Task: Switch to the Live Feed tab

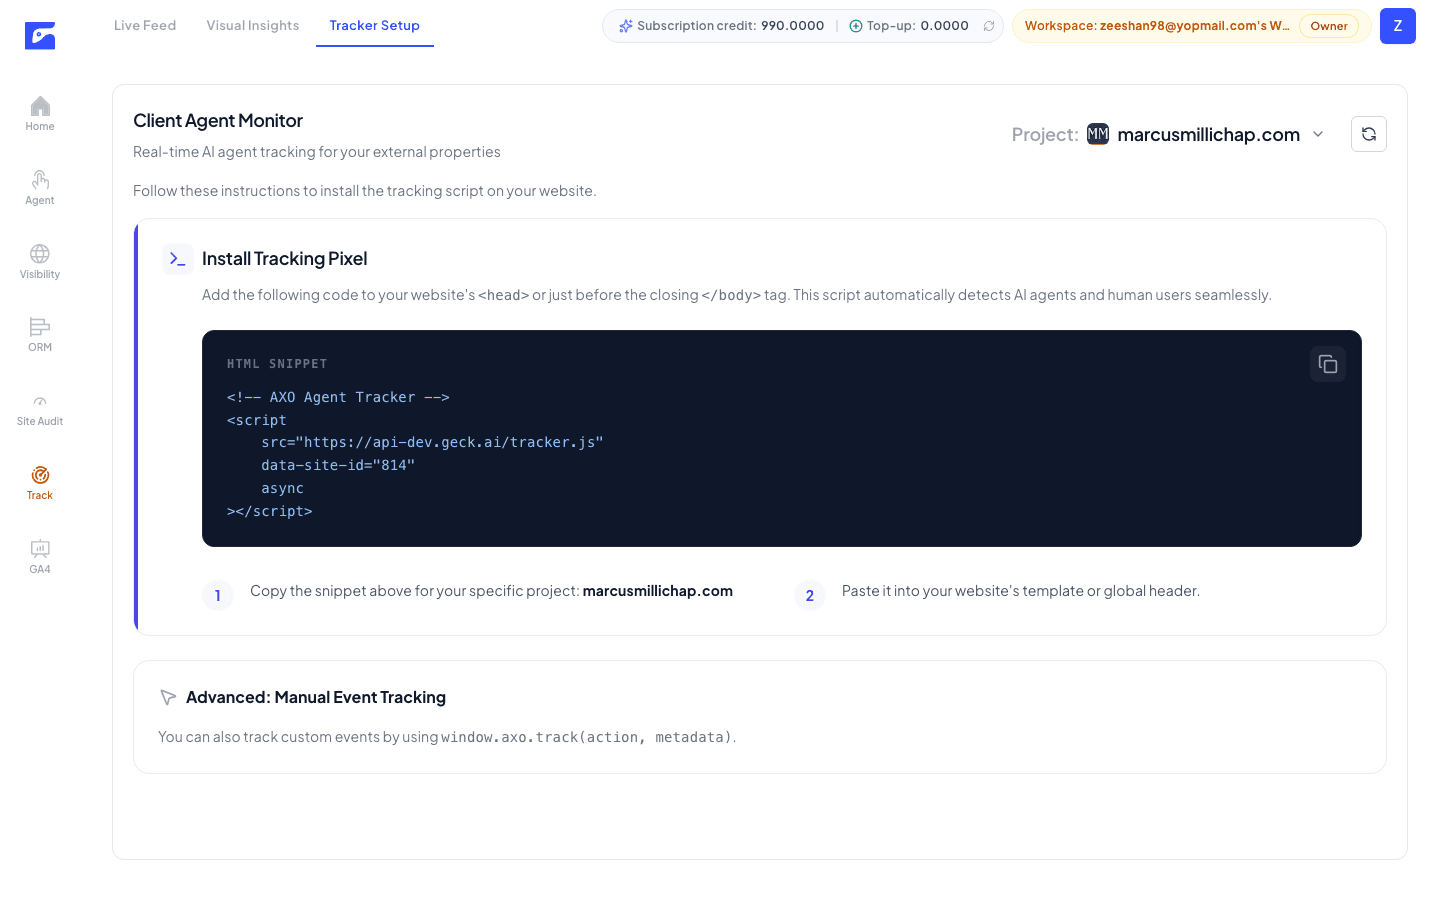Action: tap(145, 25)
